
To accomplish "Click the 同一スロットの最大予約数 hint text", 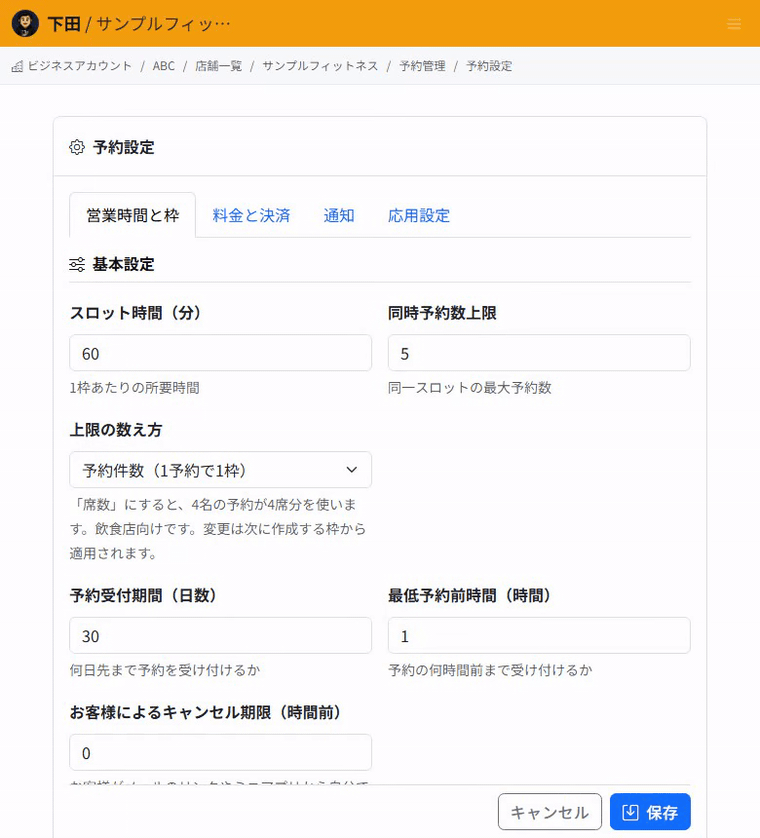I will tap(470, 388).
